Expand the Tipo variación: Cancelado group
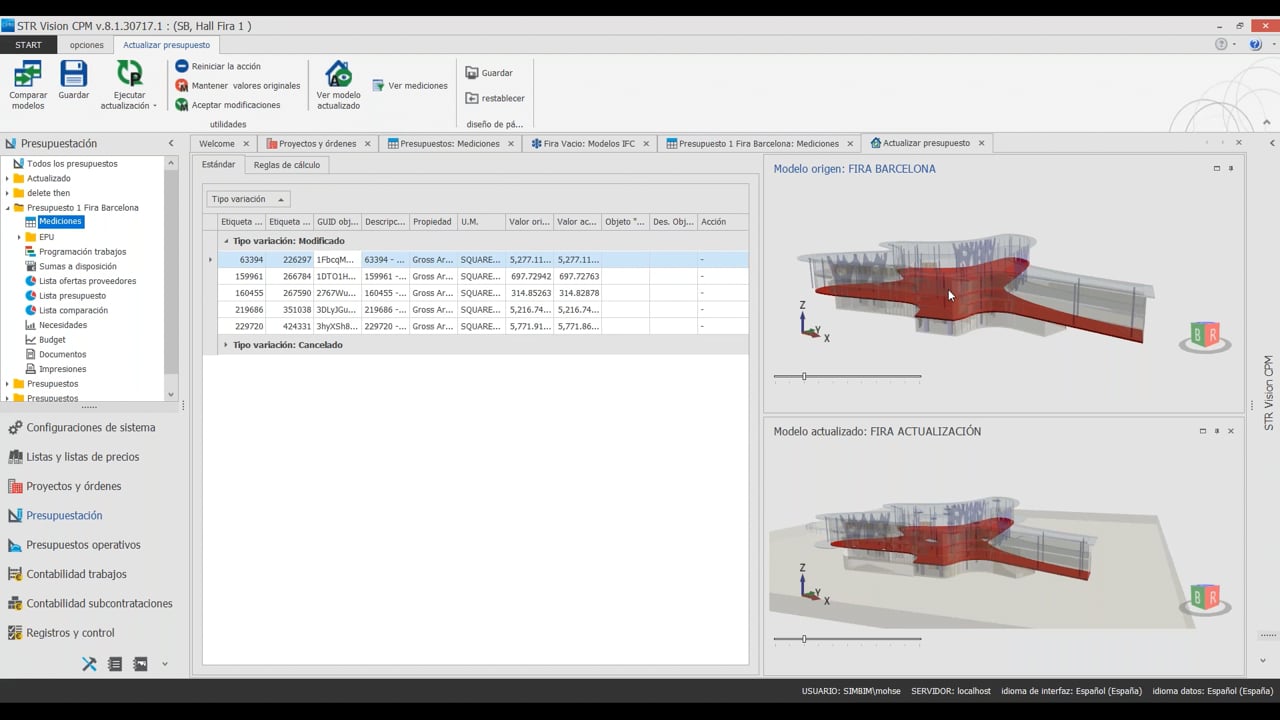The image size is (1280, 720). pos(225,345)
